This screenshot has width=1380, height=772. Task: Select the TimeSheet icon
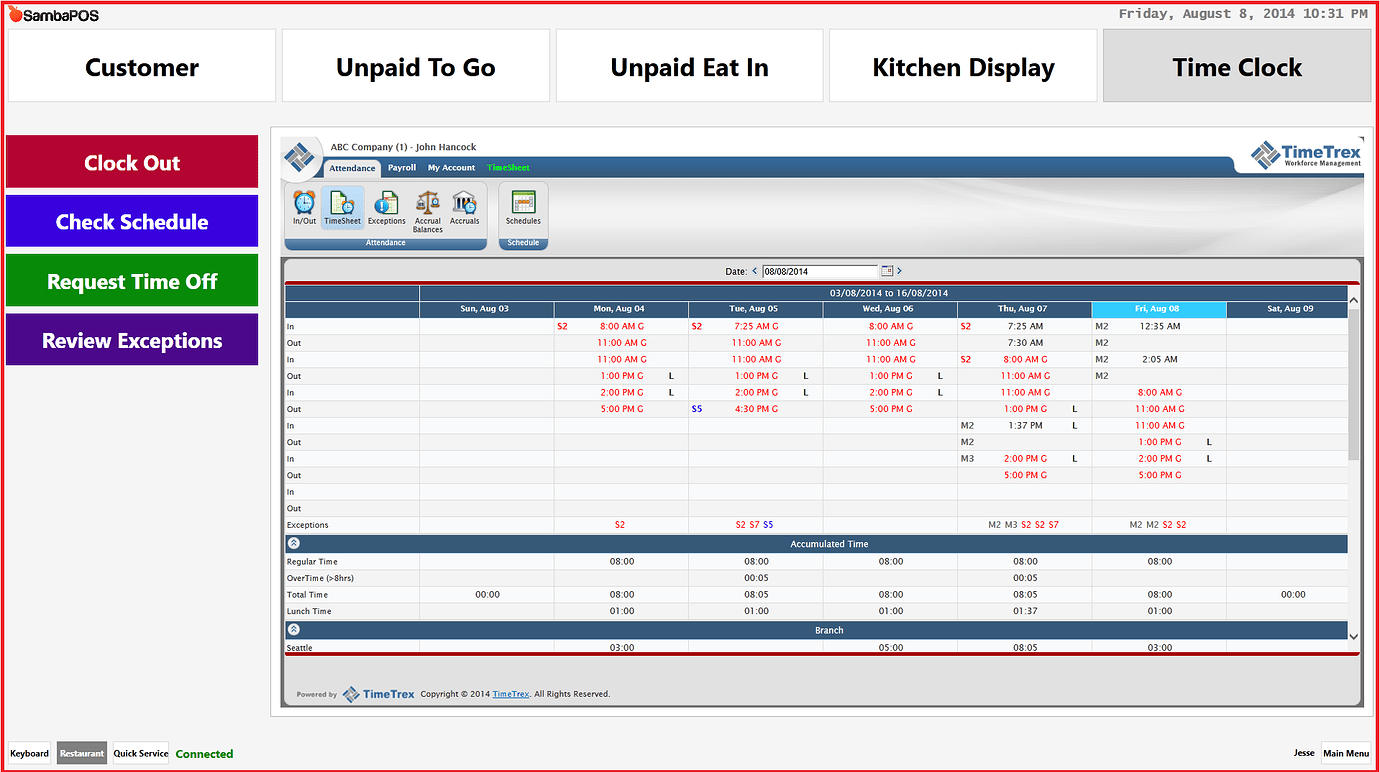(x=342, y=207)
